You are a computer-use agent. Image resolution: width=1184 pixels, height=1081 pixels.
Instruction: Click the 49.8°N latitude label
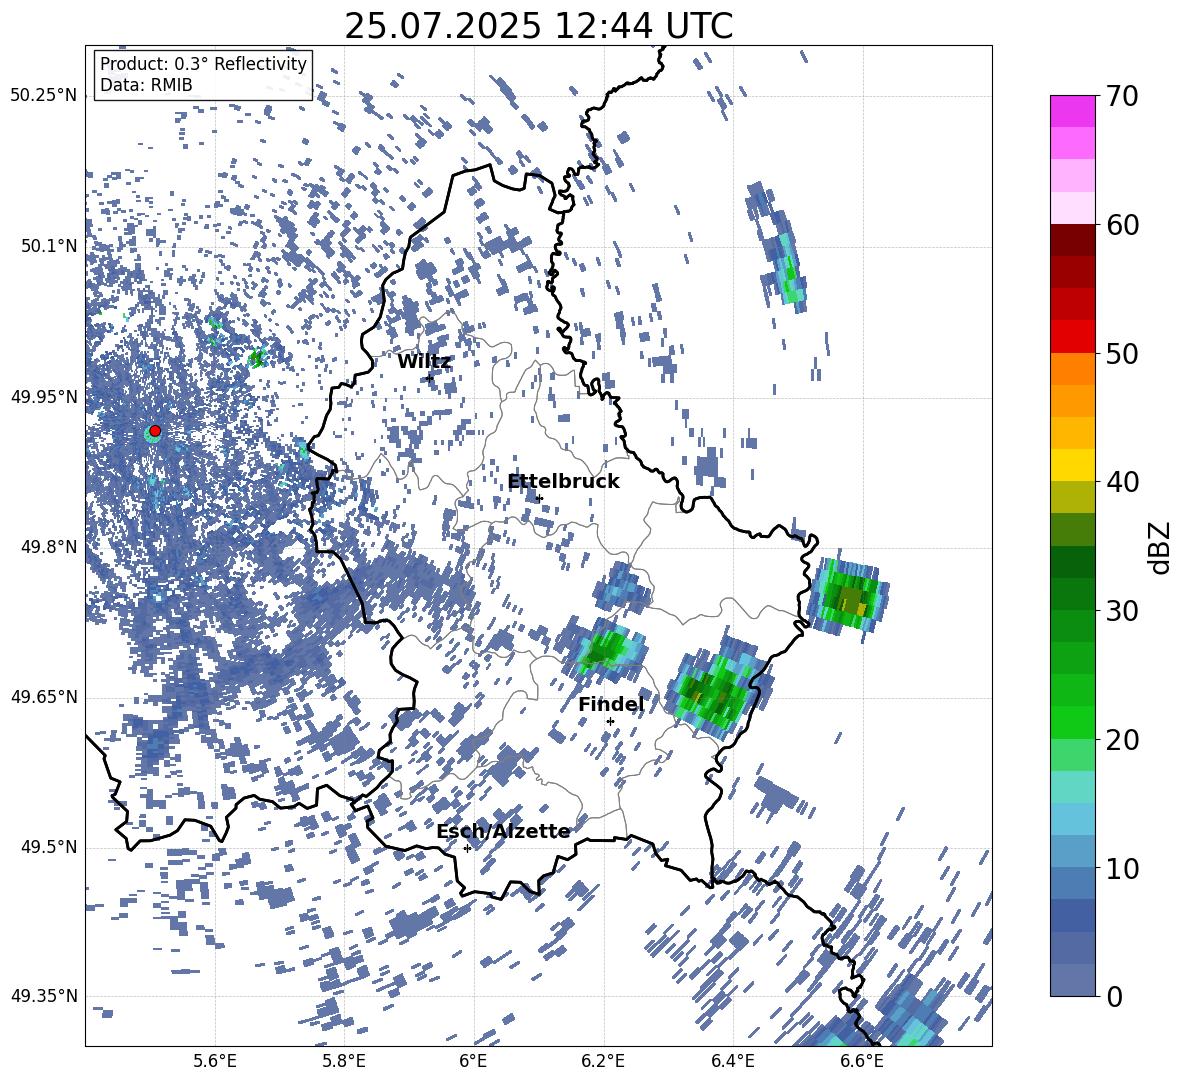[48, 547]
